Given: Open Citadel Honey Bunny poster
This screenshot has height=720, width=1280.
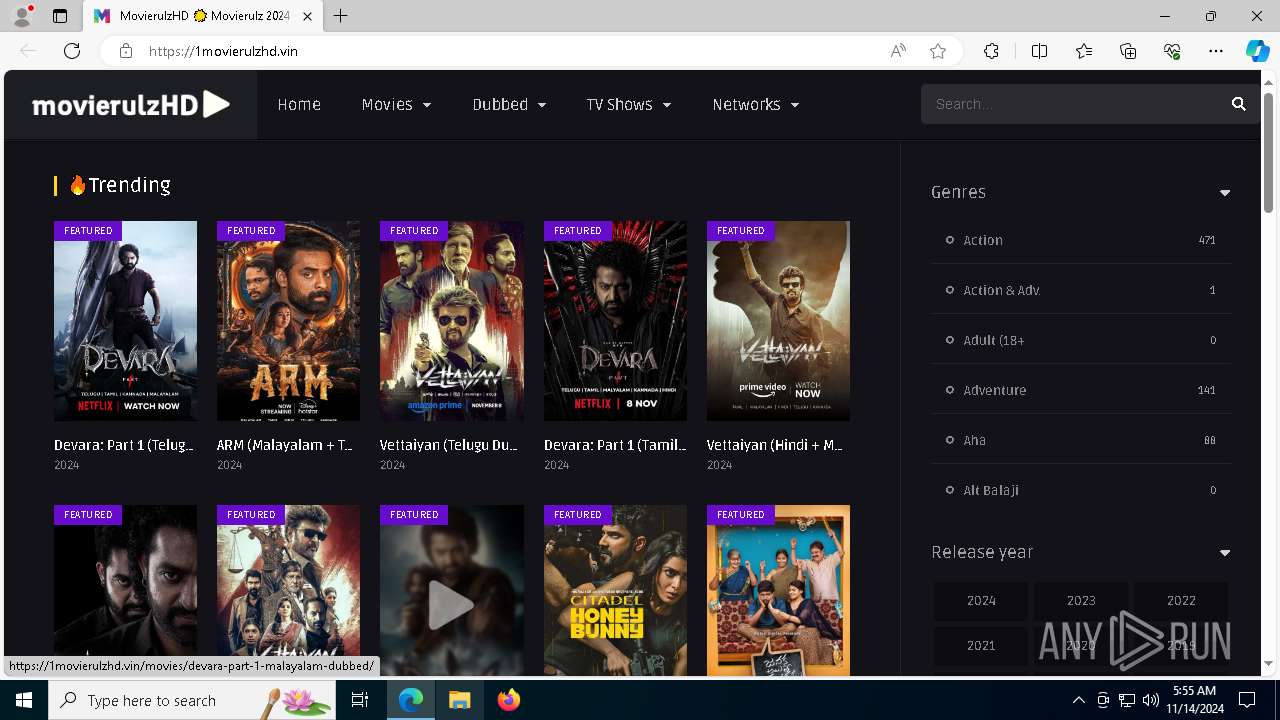Looking at the screenshot, I should (x=615, y=590).
